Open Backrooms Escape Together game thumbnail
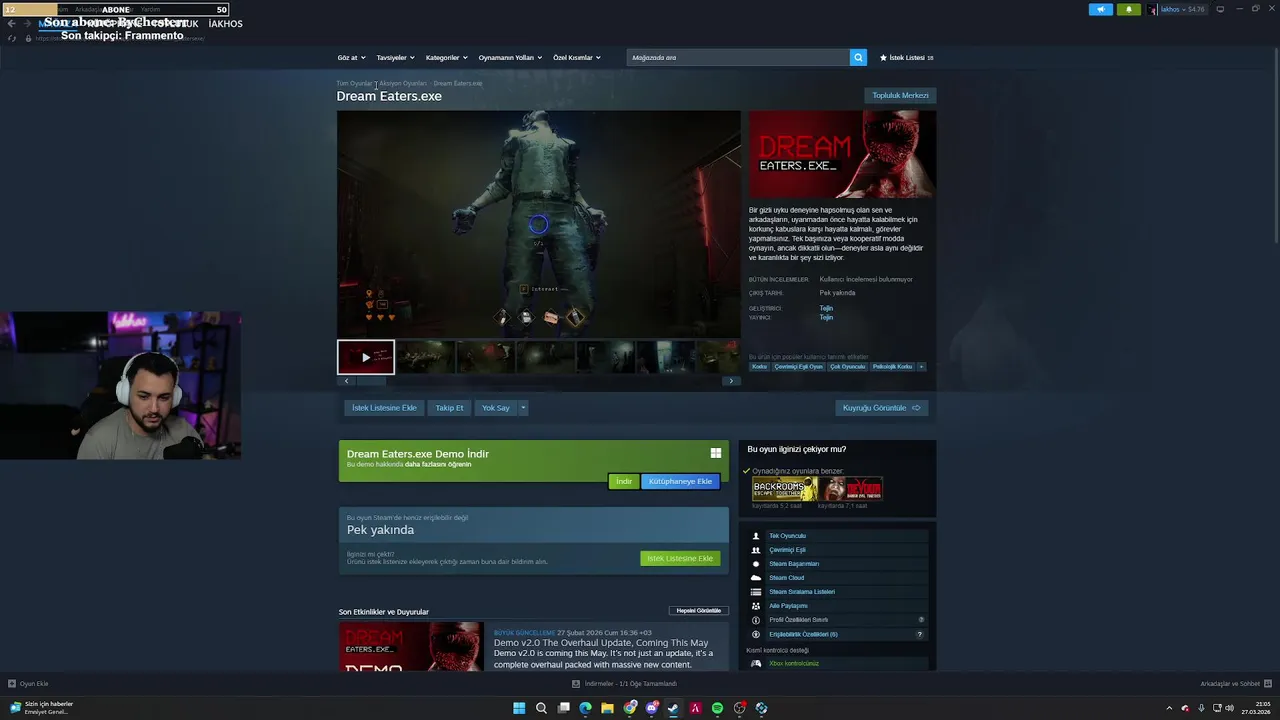This screenshot has width=1280, height=720. coord(784,489)
